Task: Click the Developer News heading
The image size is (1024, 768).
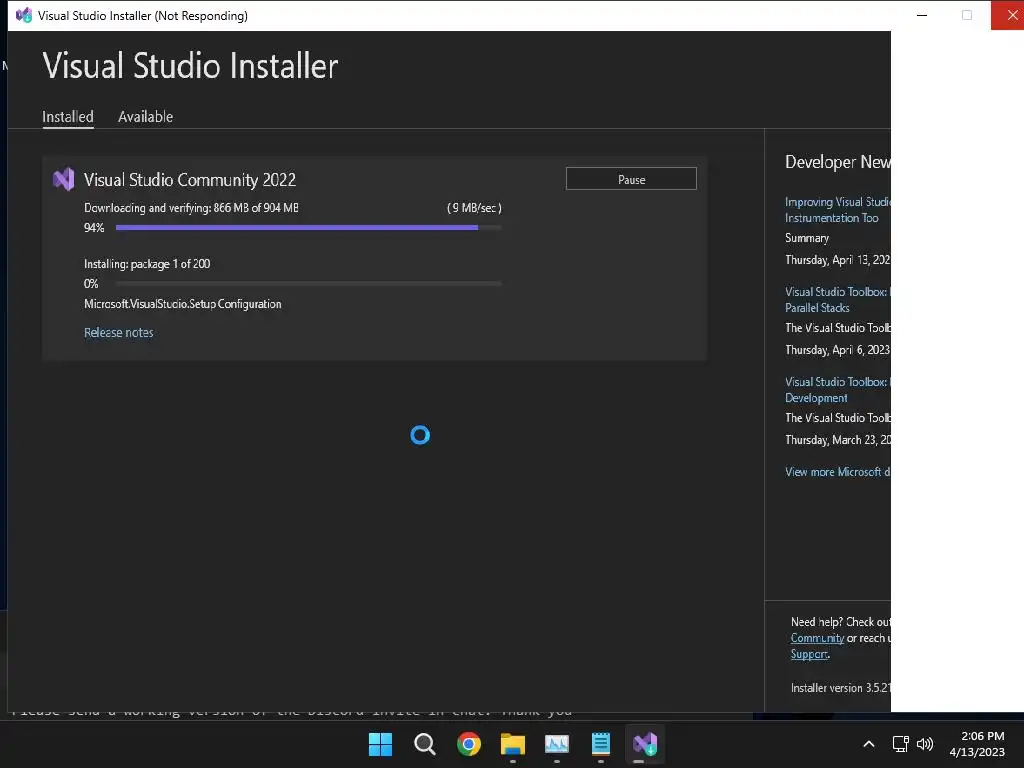Action: pyautogui.click(x=838, y=162)
